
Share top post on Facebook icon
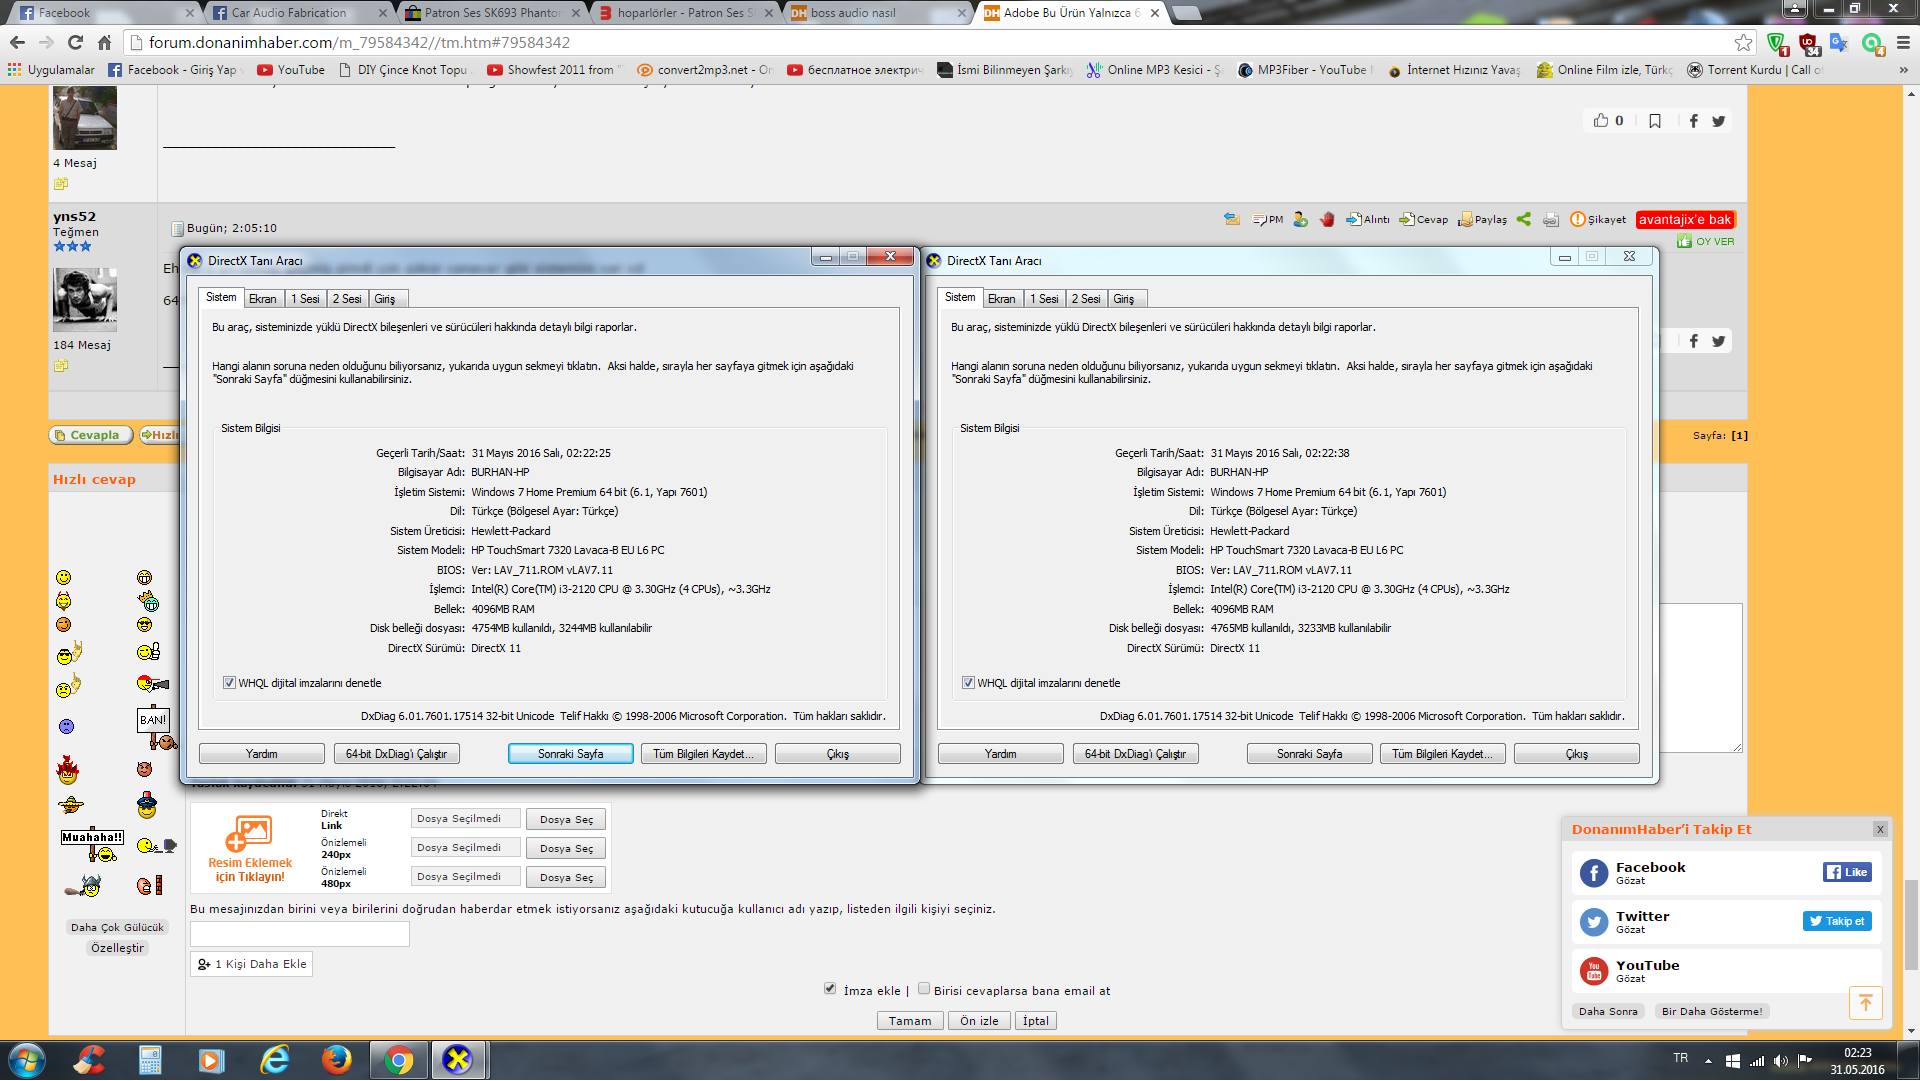[1693, 121]
